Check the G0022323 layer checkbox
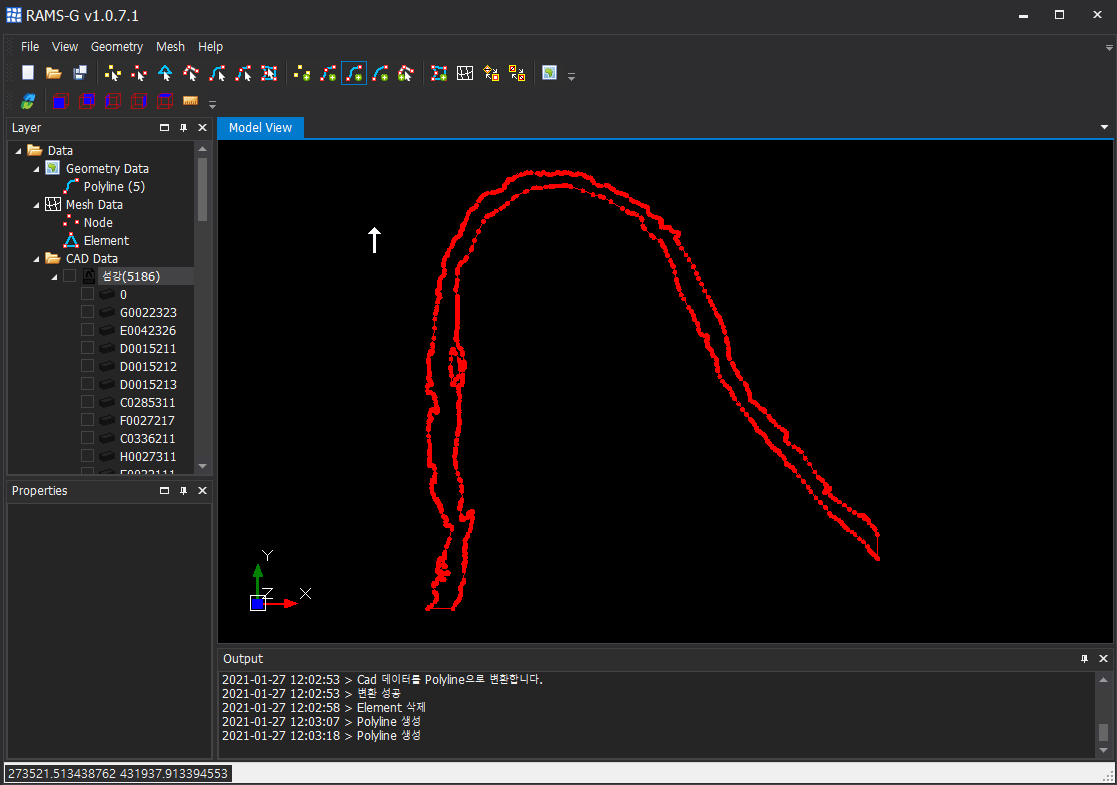Viewport: 1117px width, 785px height. pyautogui.click(x=87, y=312)
